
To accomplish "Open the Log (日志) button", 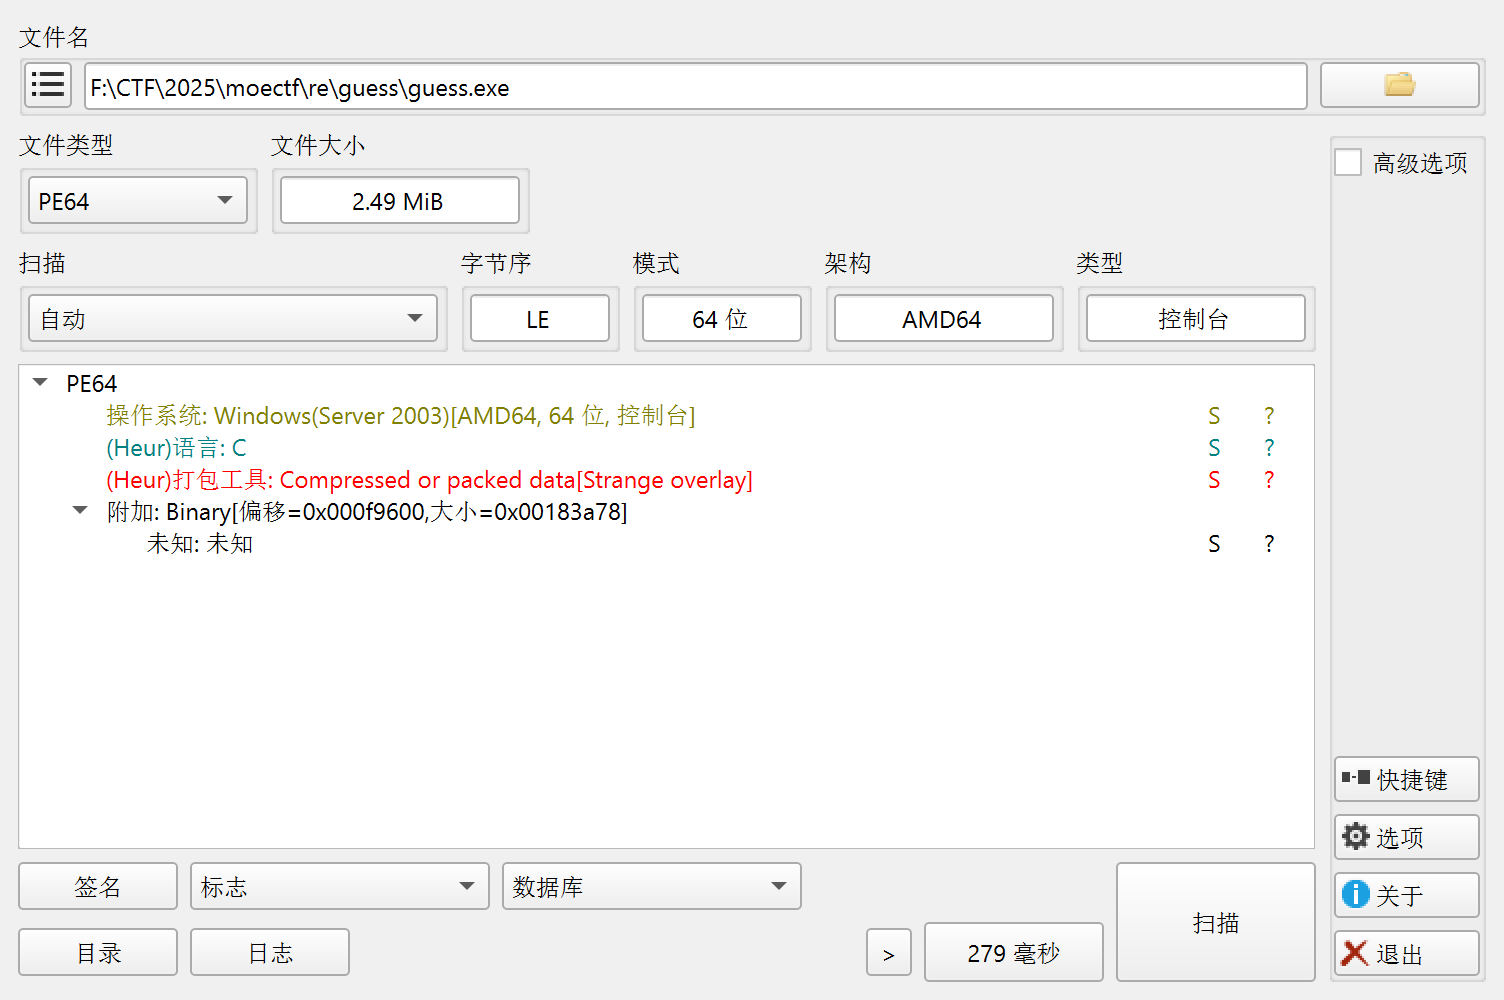I will 270,953.
